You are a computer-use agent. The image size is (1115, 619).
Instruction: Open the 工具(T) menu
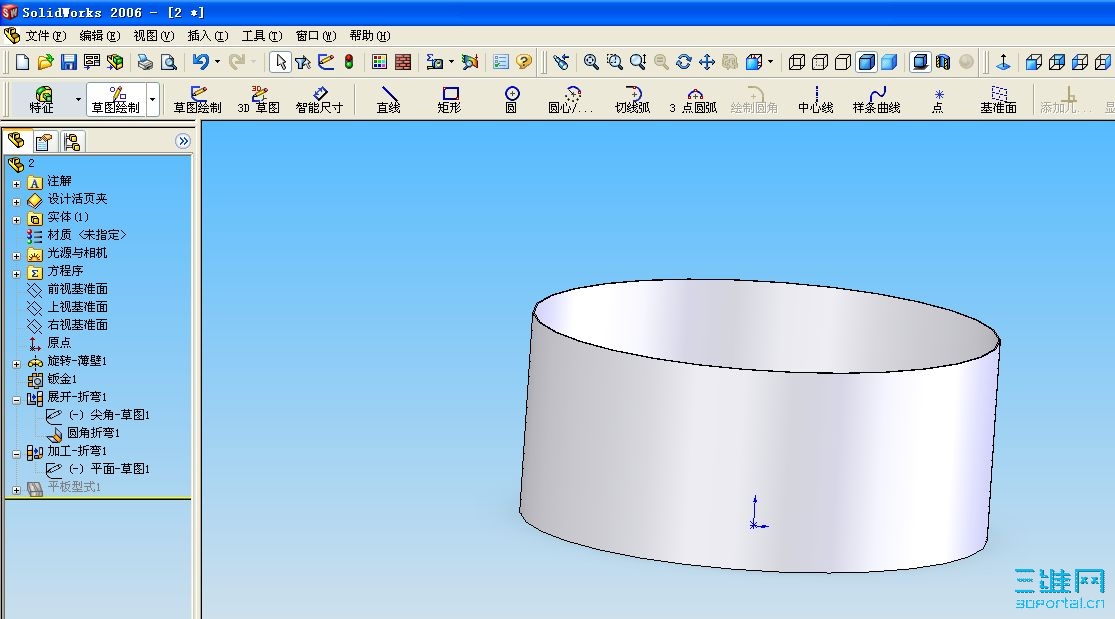[x=262, y=36]
